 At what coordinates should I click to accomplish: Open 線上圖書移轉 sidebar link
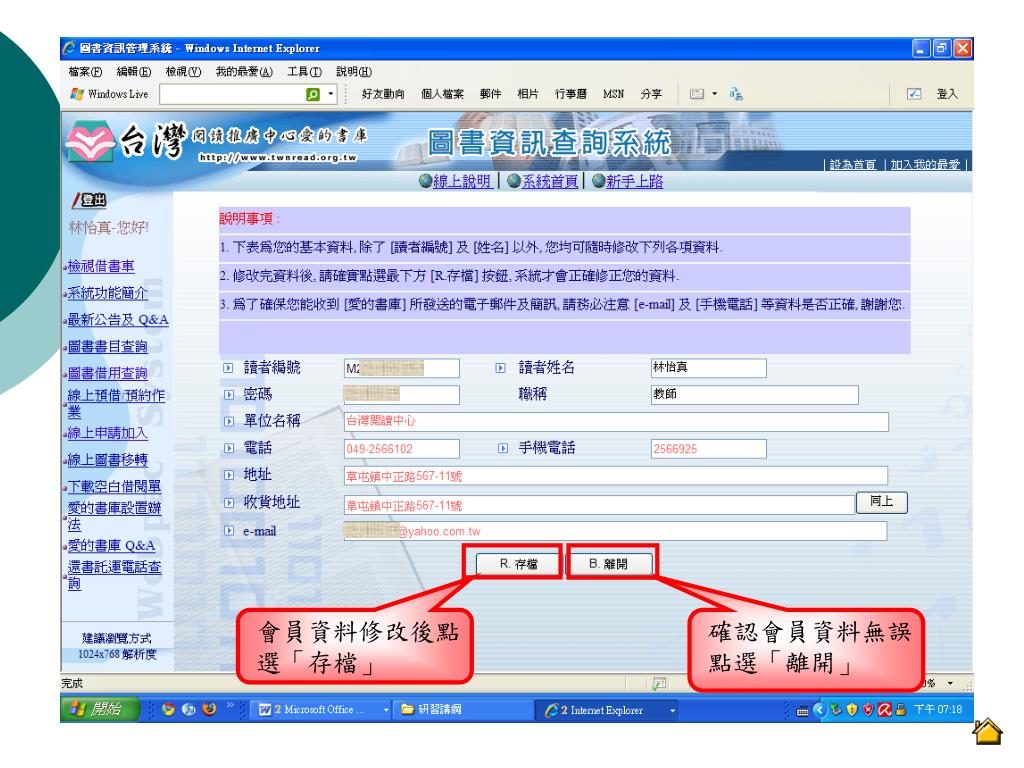[x=108, y=460]
